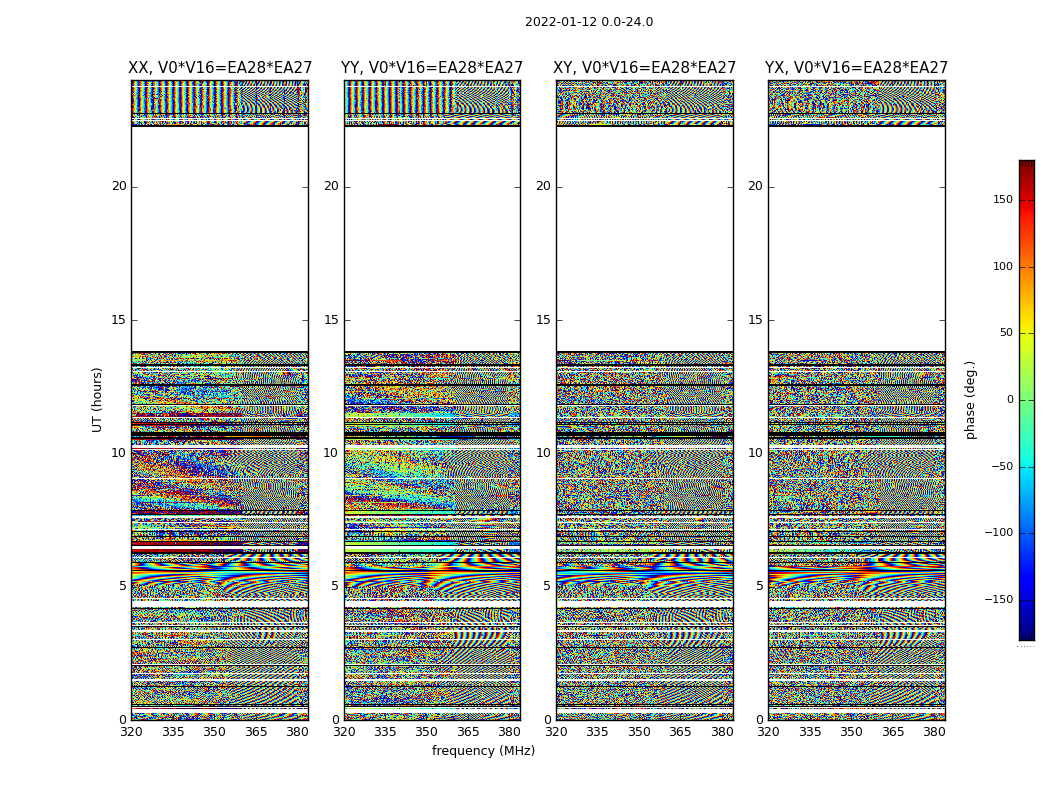Click the 365 frequency tick under YY panel
This screenshot has height=800, width=1050.
pos(468,732)
